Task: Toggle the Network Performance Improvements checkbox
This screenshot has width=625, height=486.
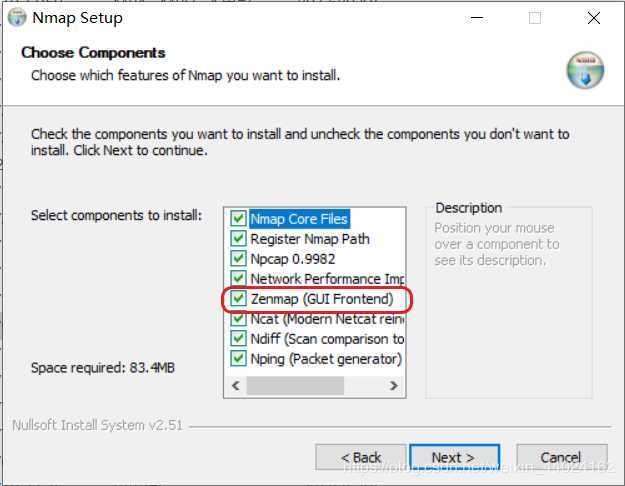Action: tap(238, 278)
